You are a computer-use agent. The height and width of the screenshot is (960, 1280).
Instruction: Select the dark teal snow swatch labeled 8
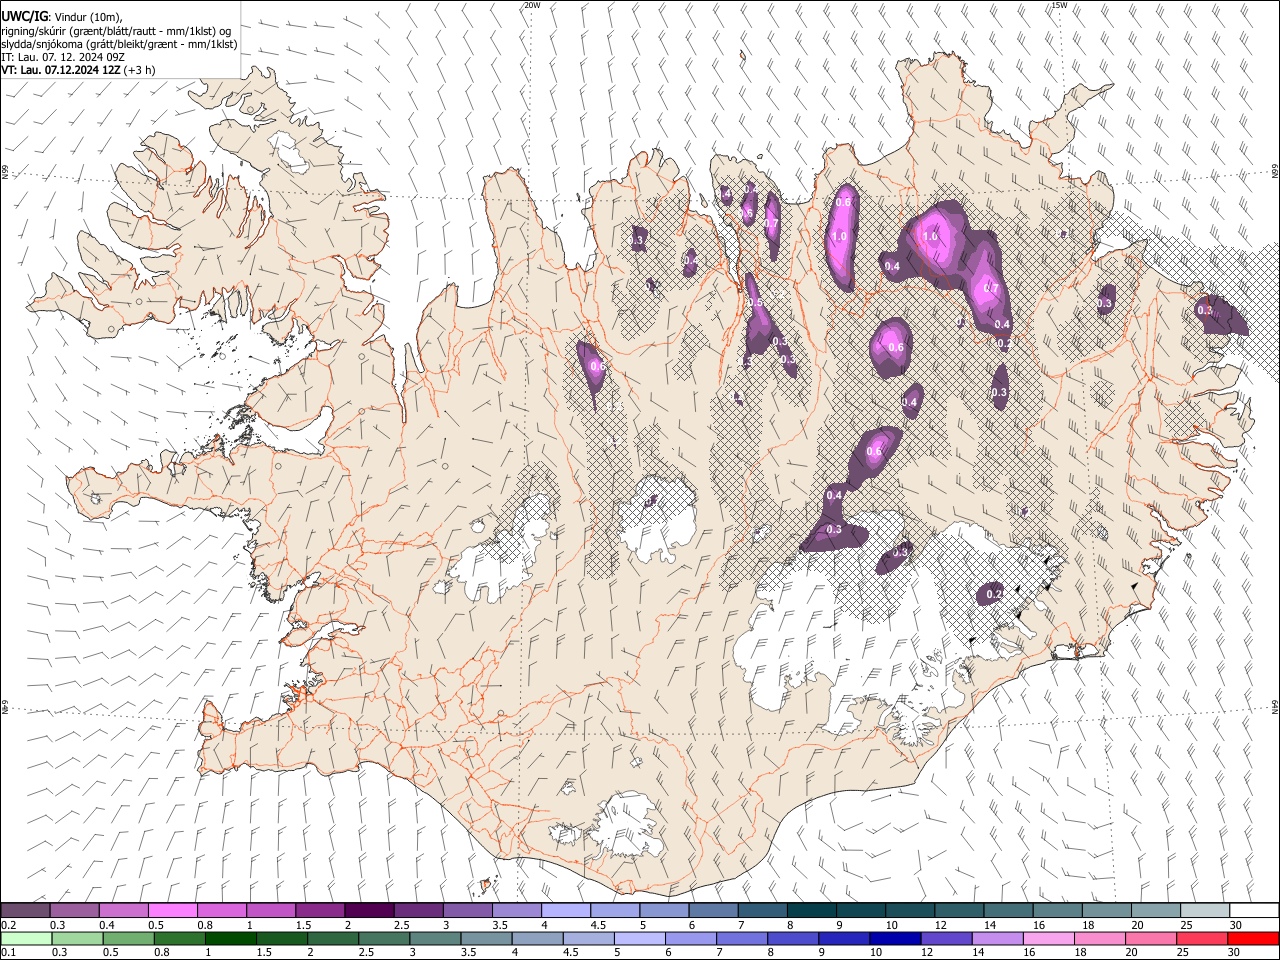click(x=812, y=910)
